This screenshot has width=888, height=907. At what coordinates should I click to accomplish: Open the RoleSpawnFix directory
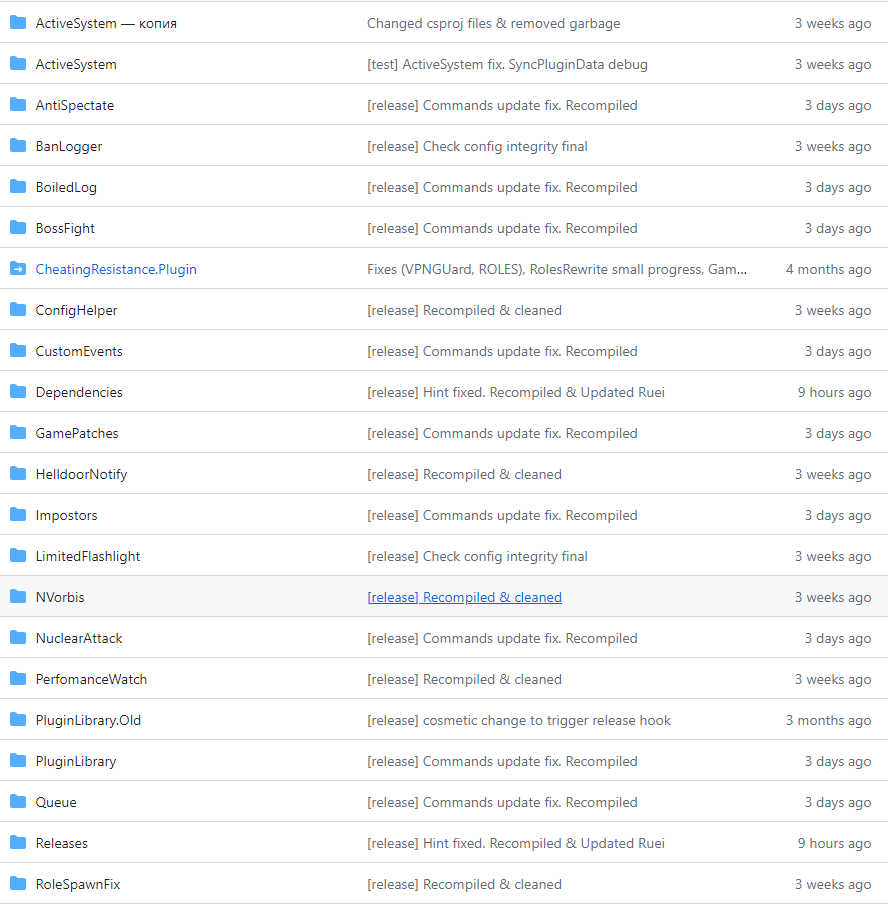pos(78,884)
